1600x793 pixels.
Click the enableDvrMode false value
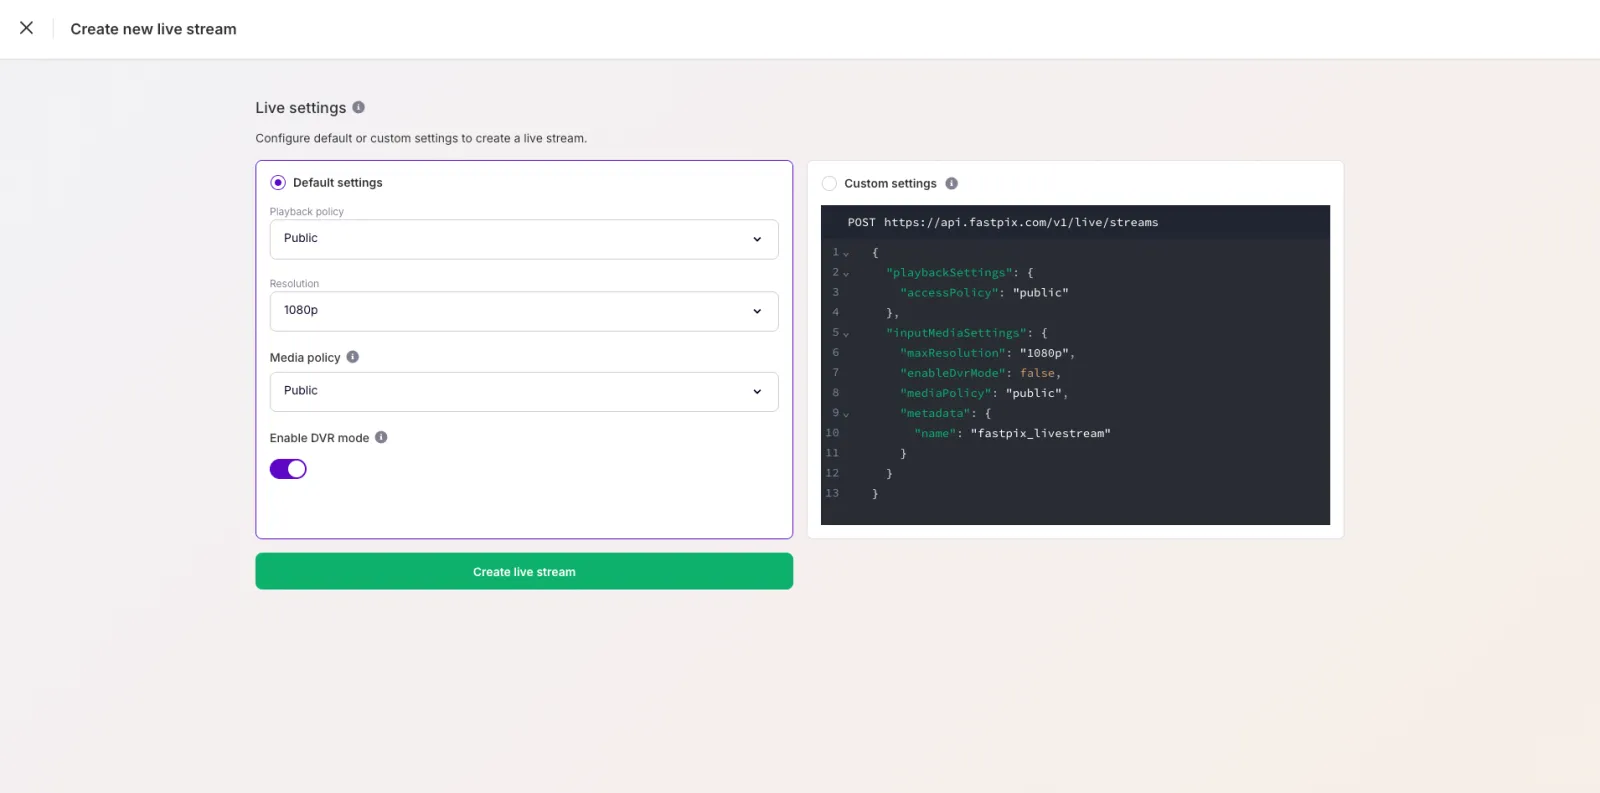click(1037, 373)
